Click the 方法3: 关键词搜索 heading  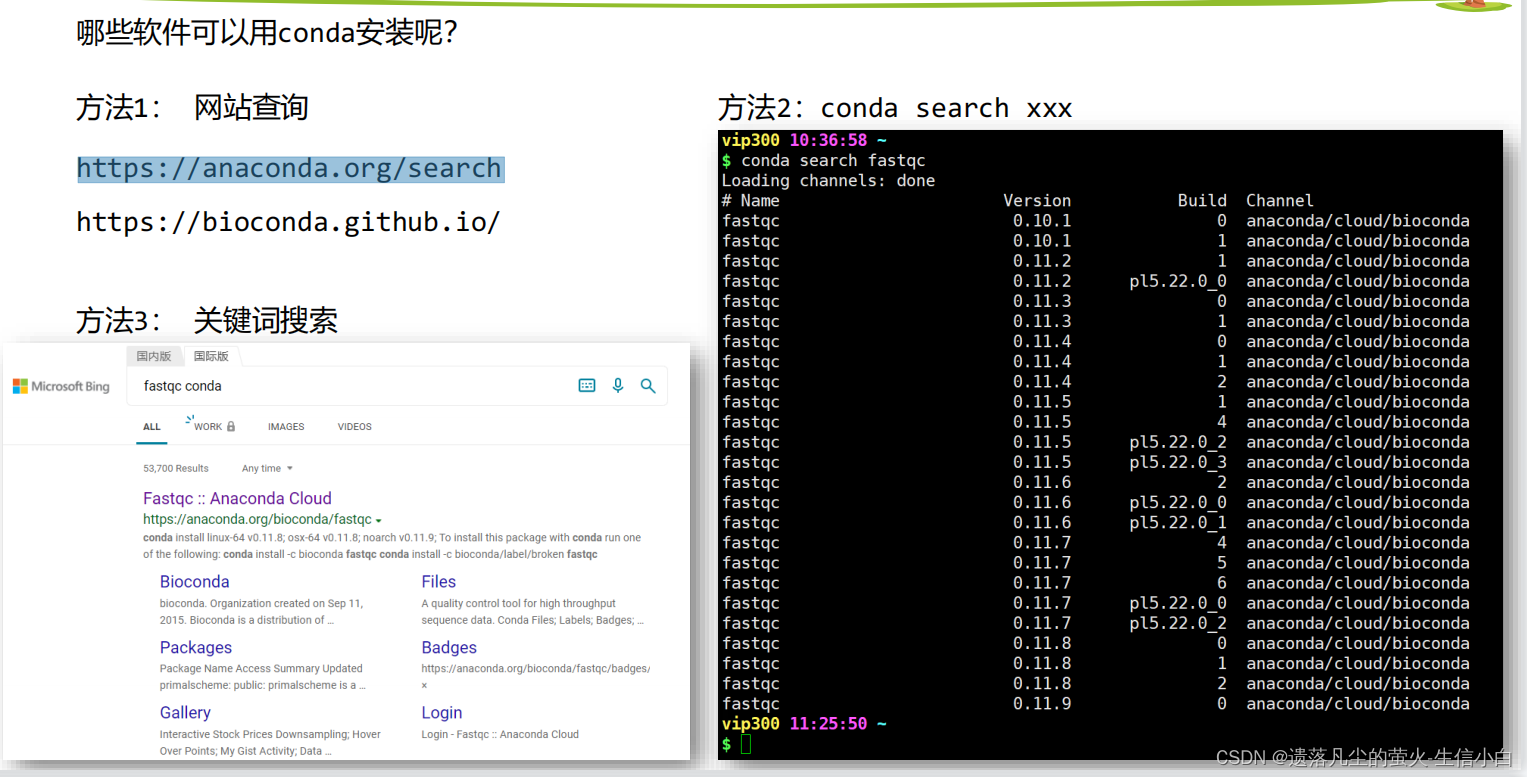(207, 320)
